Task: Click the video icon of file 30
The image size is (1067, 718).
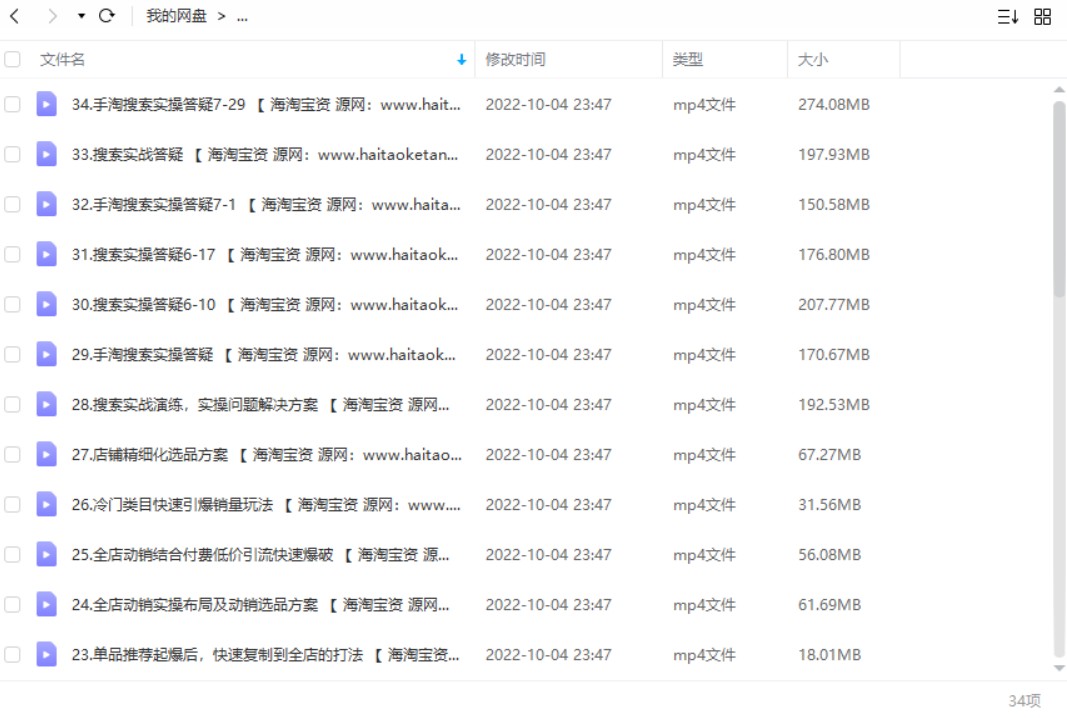Action: tap(46, 304)
